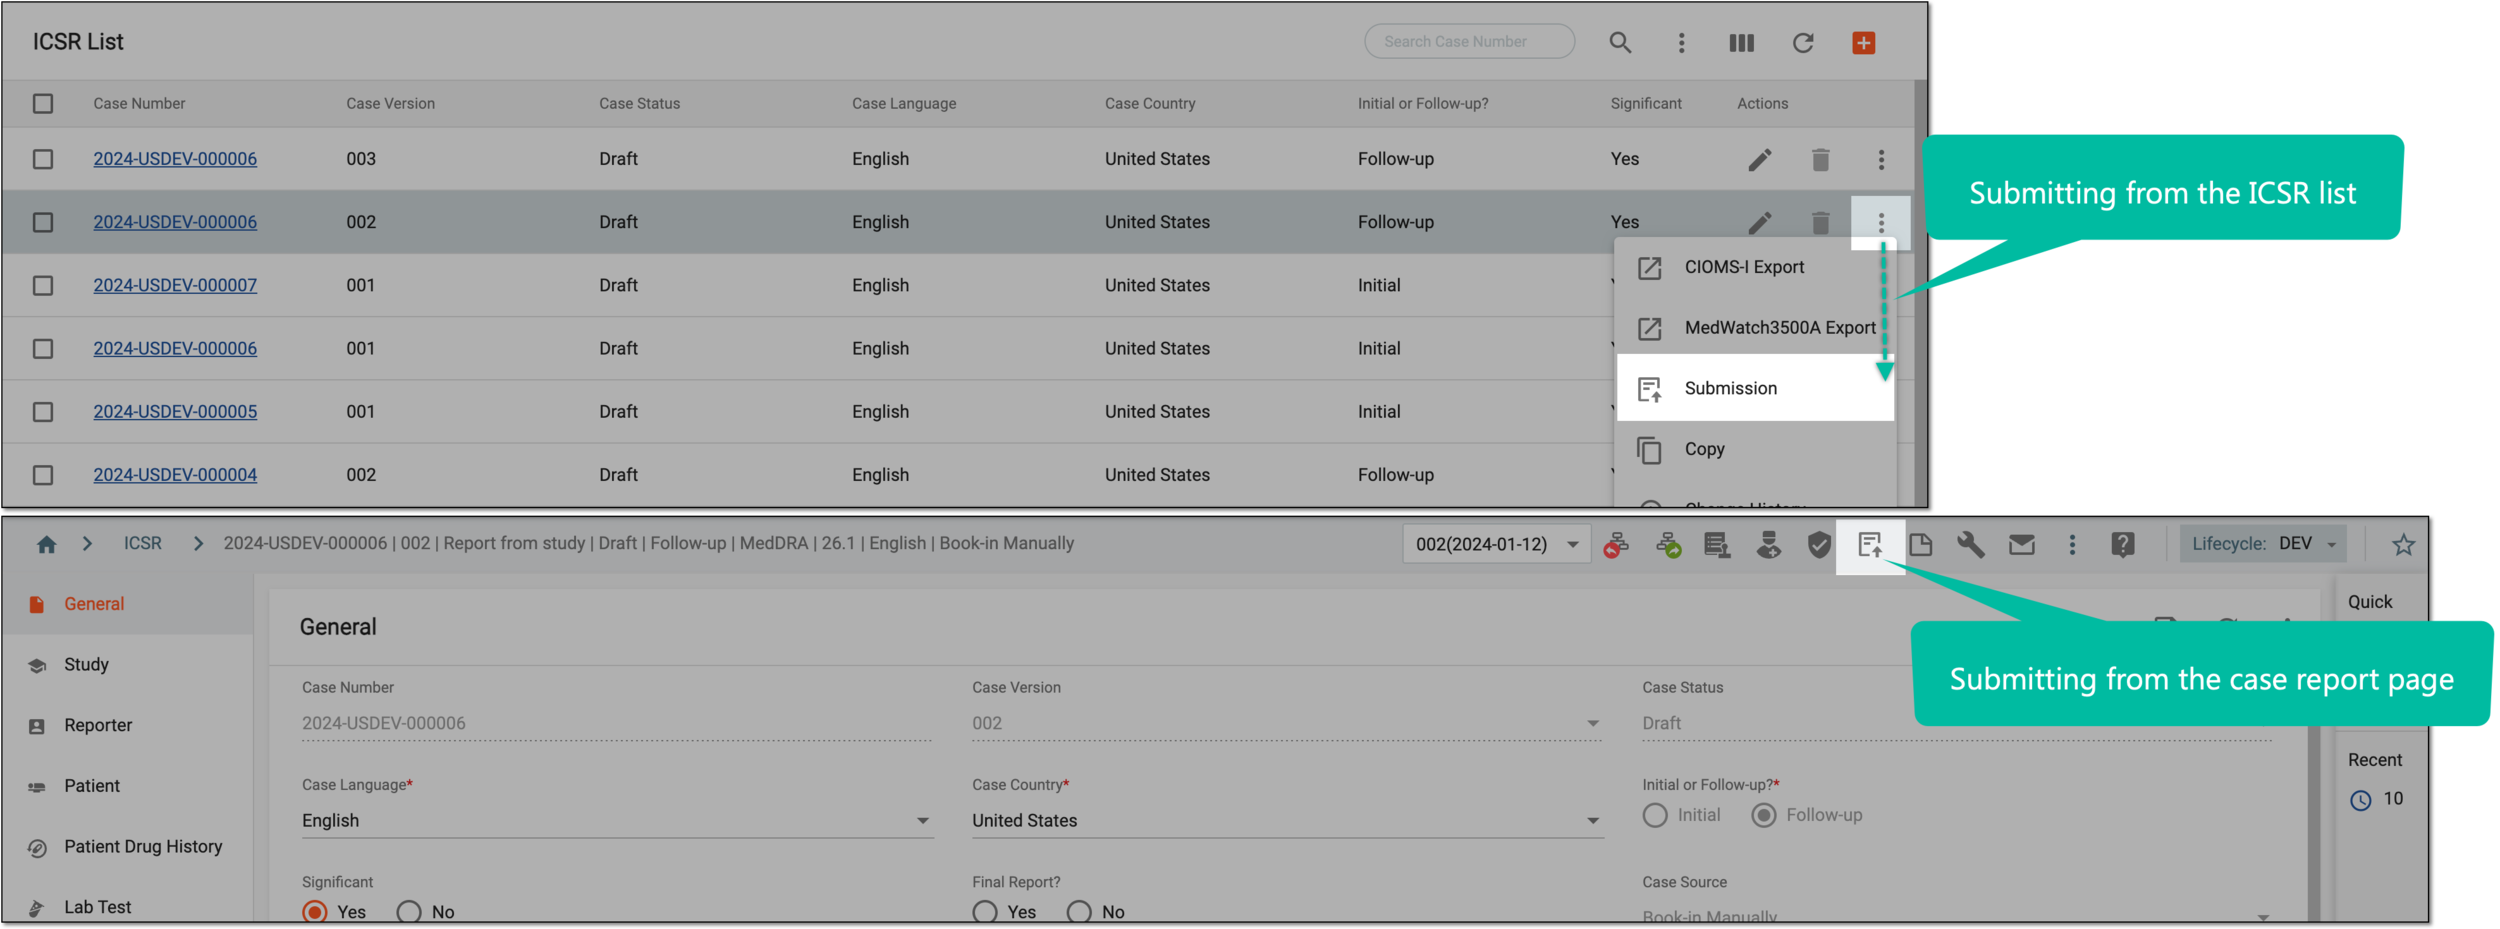2500x929 pixels.
Task: Delete case 2024-USDEV-000006 version 002
Action: [x=1820, y=222]
